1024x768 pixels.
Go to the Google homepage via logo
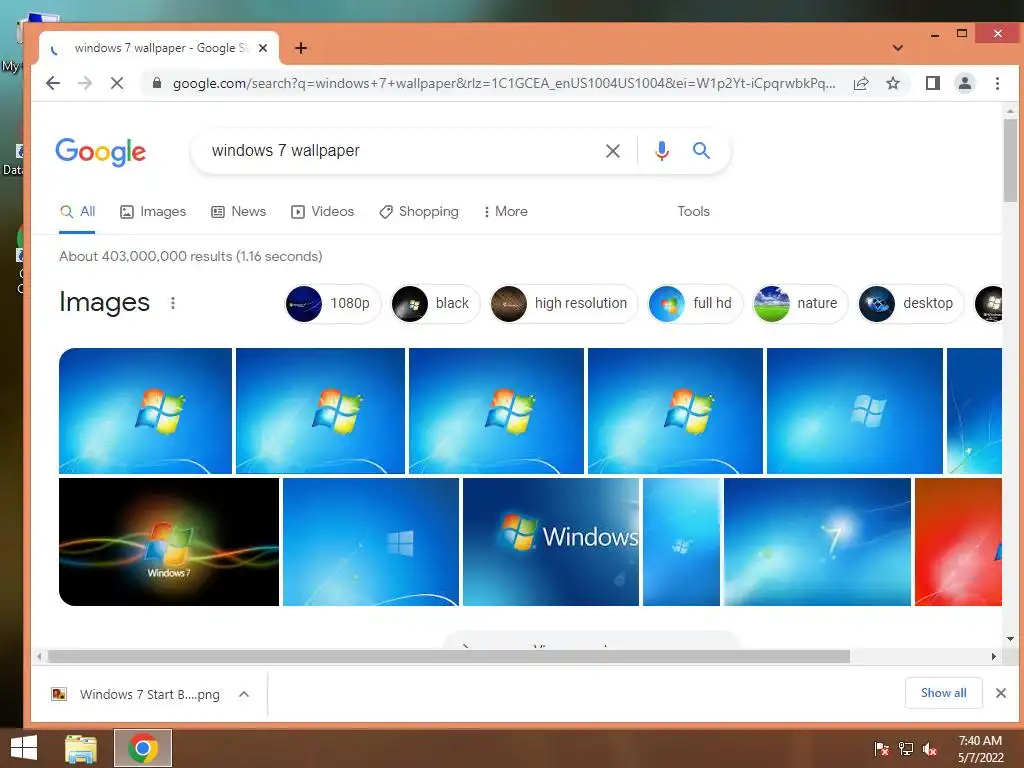point(101,152)
